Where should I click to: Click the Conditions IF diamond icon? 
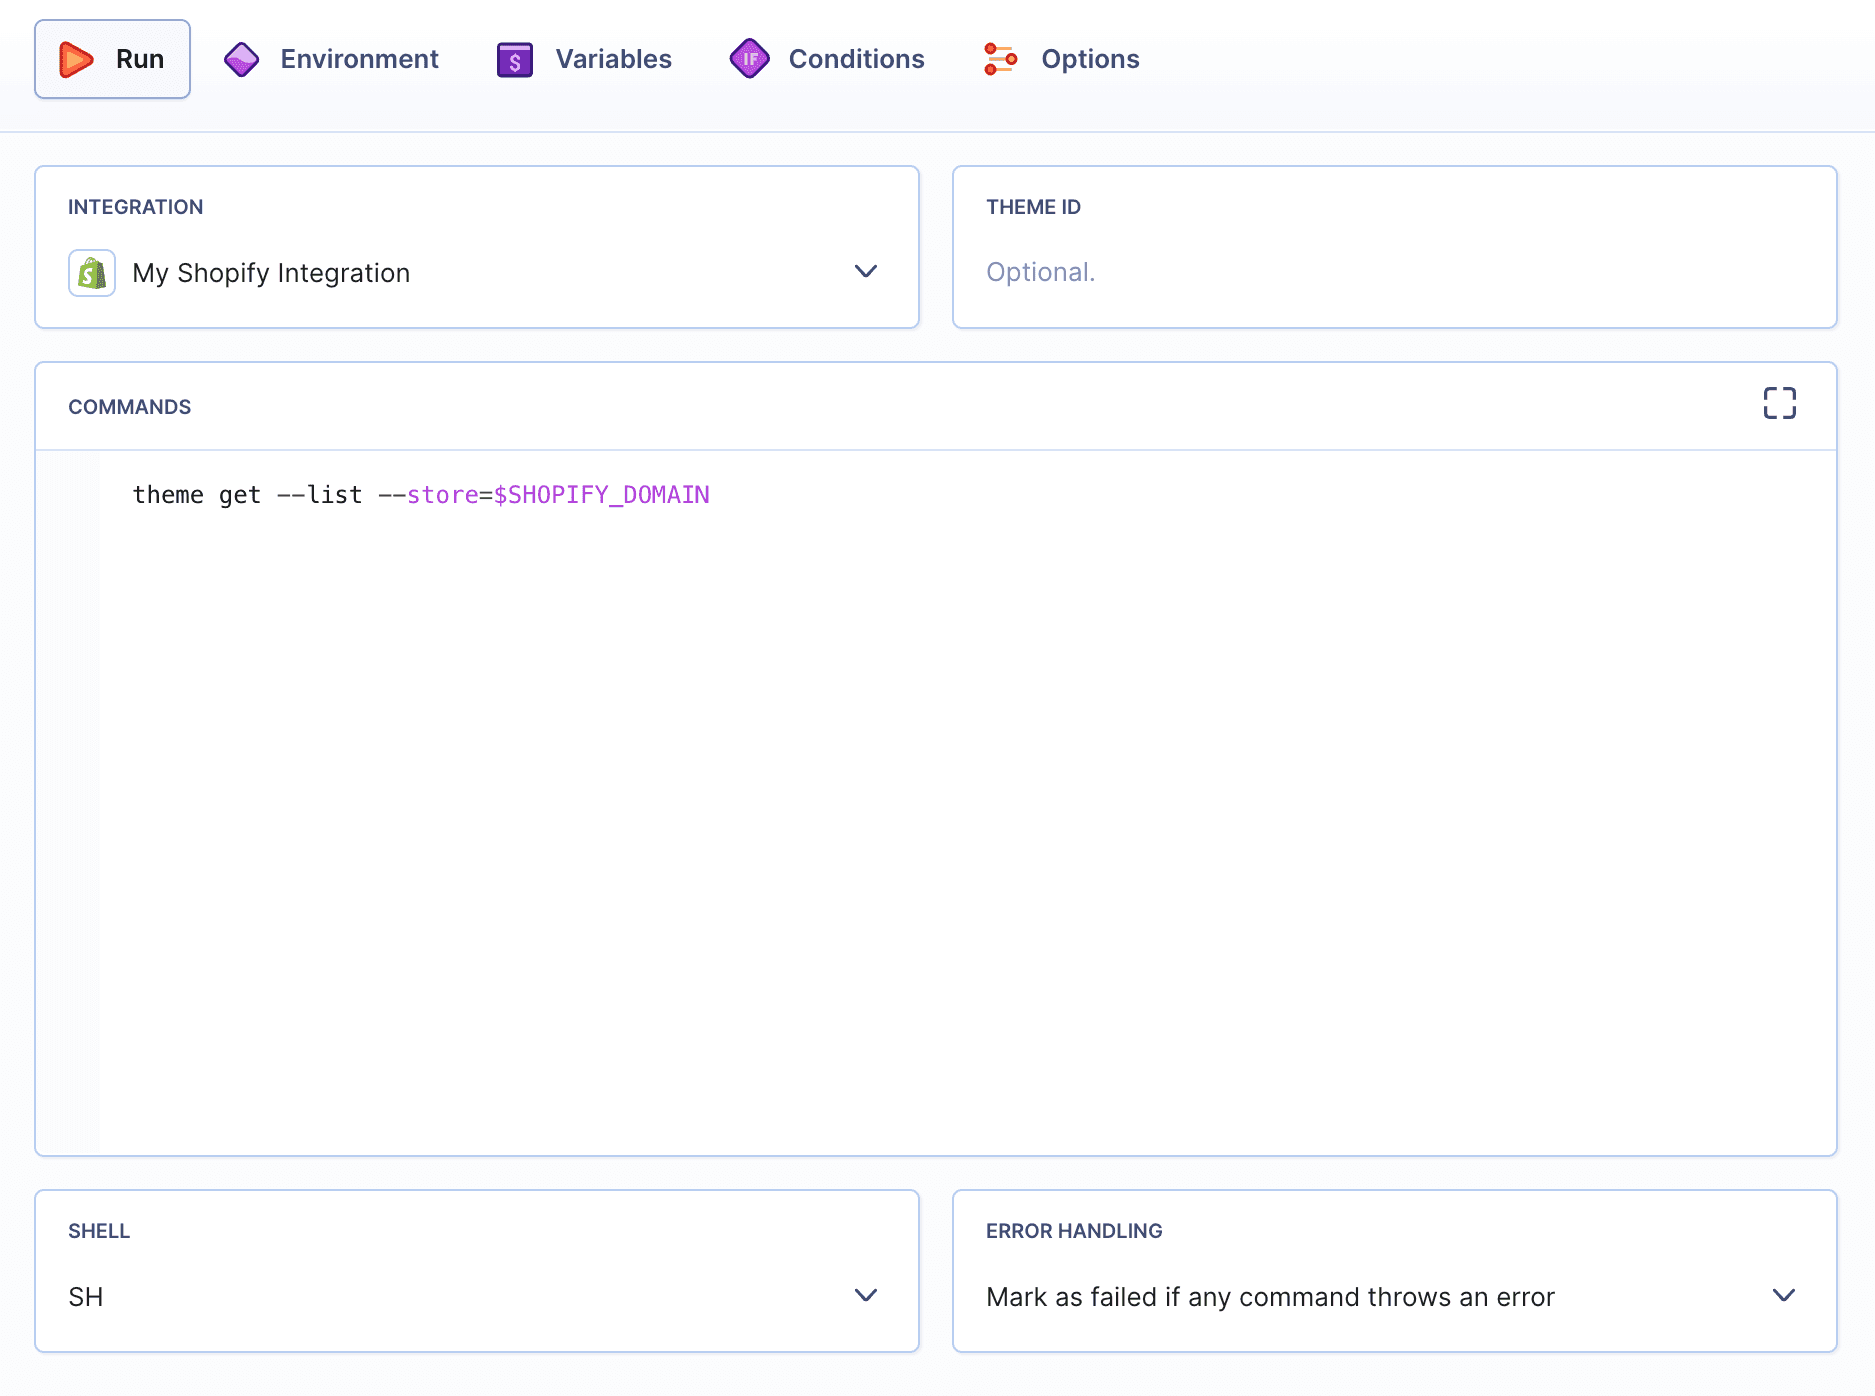point(749,58)
